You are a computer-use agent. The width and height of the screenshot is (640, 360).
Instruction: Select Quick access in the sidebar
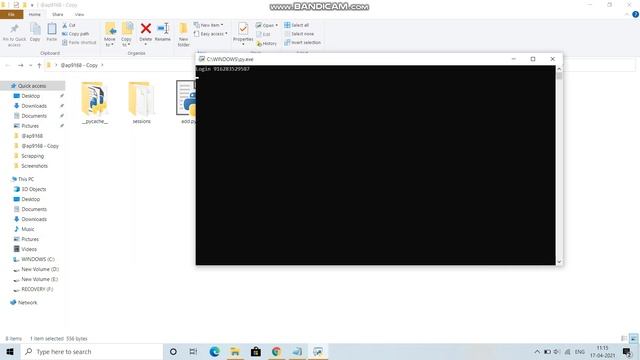[32, 86]
